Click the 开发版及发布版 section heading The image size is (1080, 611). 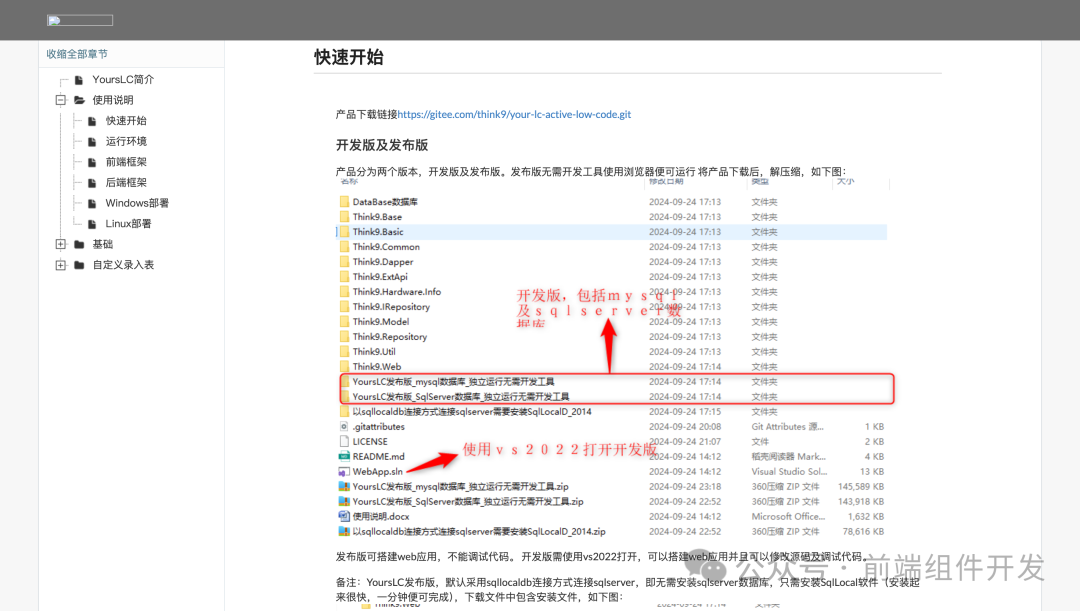[x=382, y=145]
